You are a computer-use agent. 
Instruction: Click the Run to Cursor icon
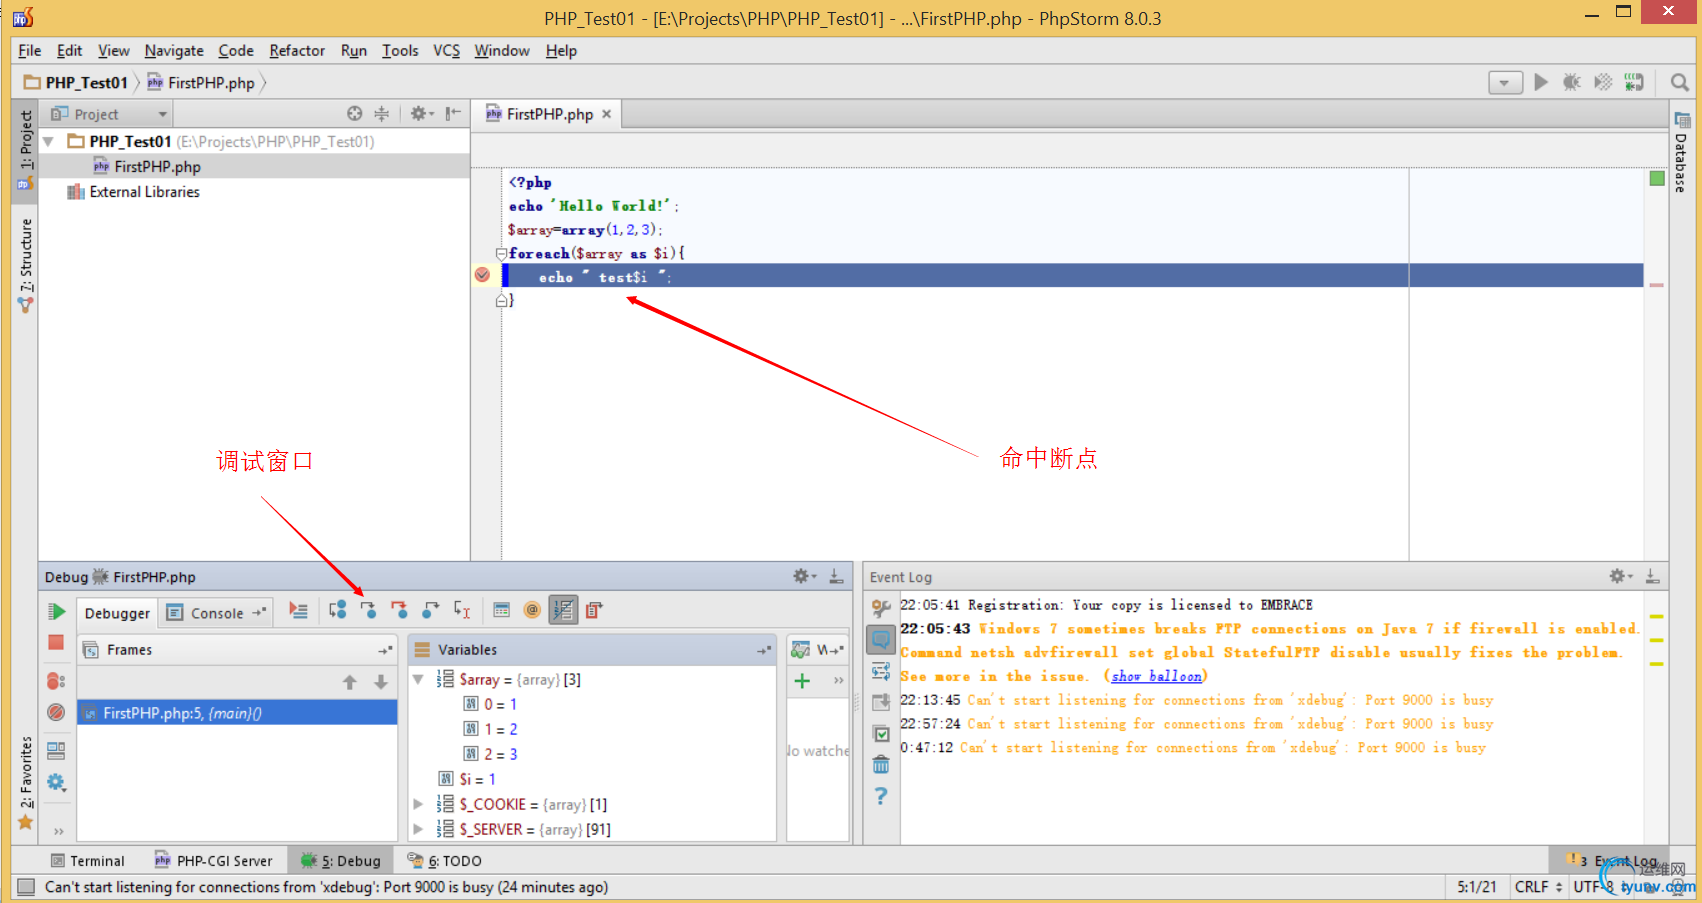click(461, 610)
